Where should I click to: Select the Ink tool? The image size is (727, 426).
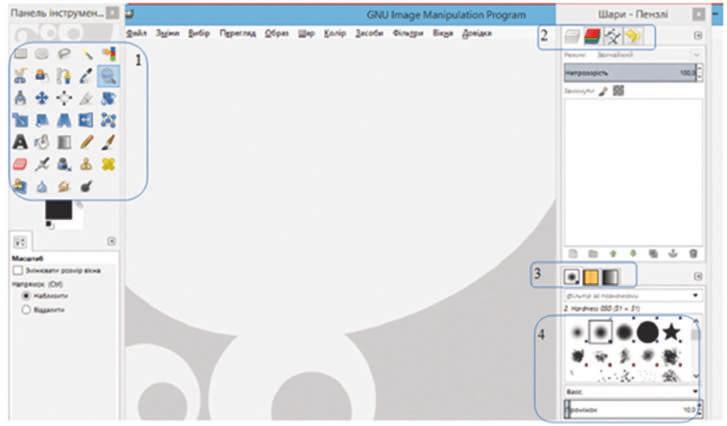click(x=64, y=164)
